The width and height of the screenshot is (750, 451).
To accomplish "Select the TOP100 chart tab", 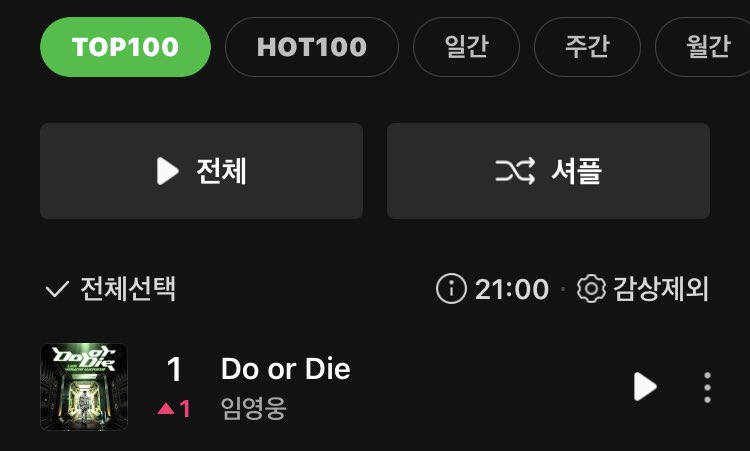I will (125, 47).
